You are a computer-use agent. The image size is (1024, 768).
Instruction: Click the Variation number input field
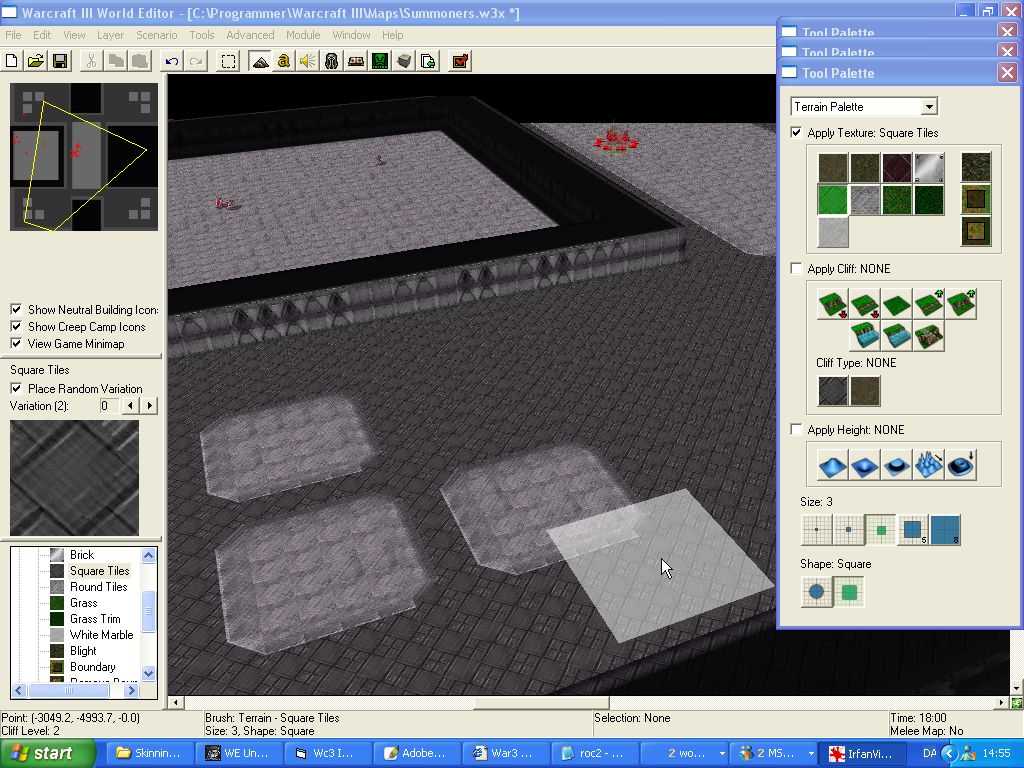coord(108,406)
